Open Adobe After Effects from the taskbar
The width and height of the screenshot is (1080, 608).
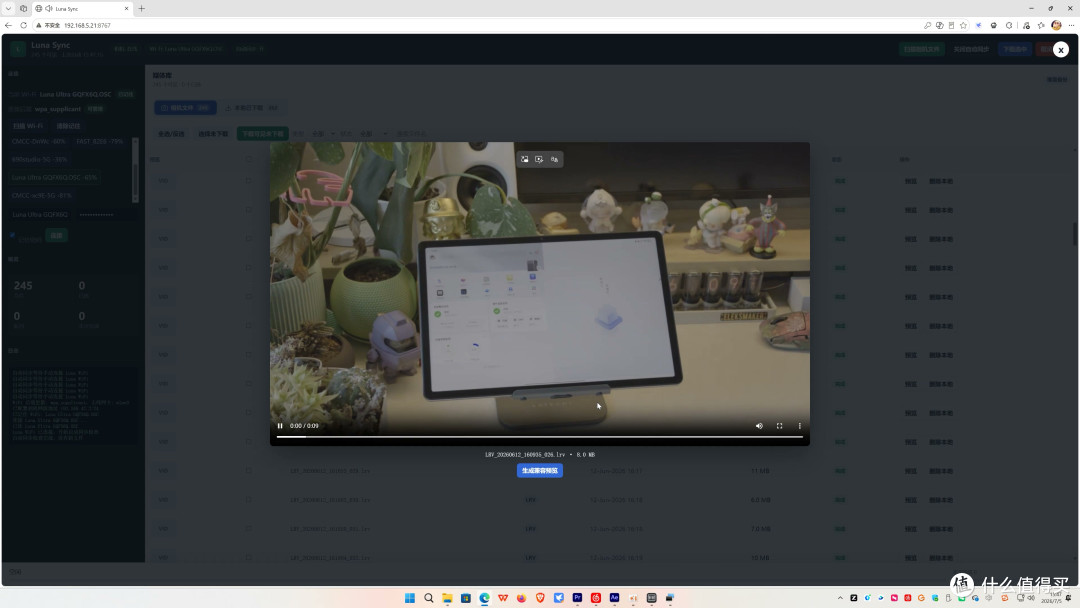(614, 598)
